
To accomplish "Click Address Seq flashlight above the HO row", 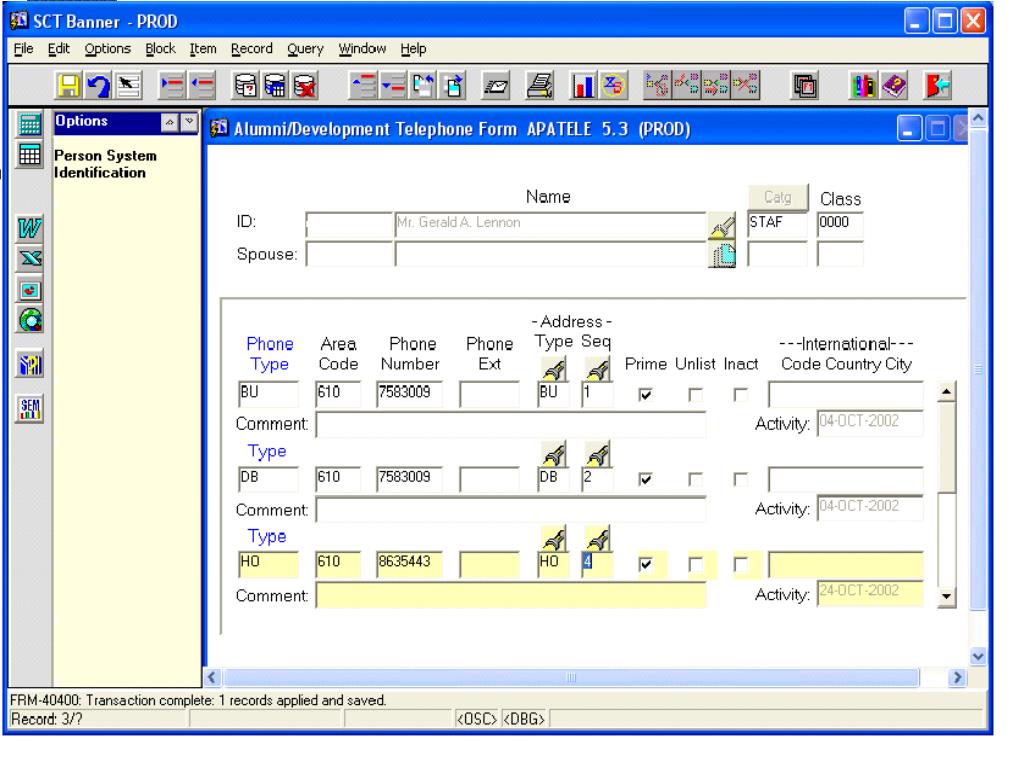I will pyautogui.click(x=597, y=539).
